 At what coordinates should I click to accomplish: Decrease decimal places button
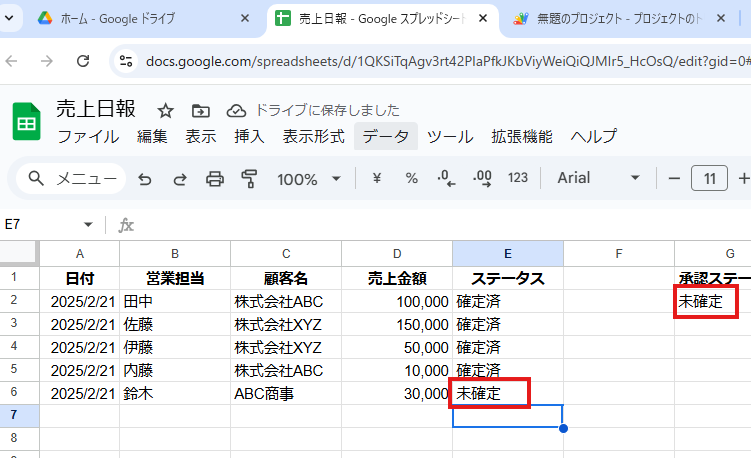click(x=446, y=178)
